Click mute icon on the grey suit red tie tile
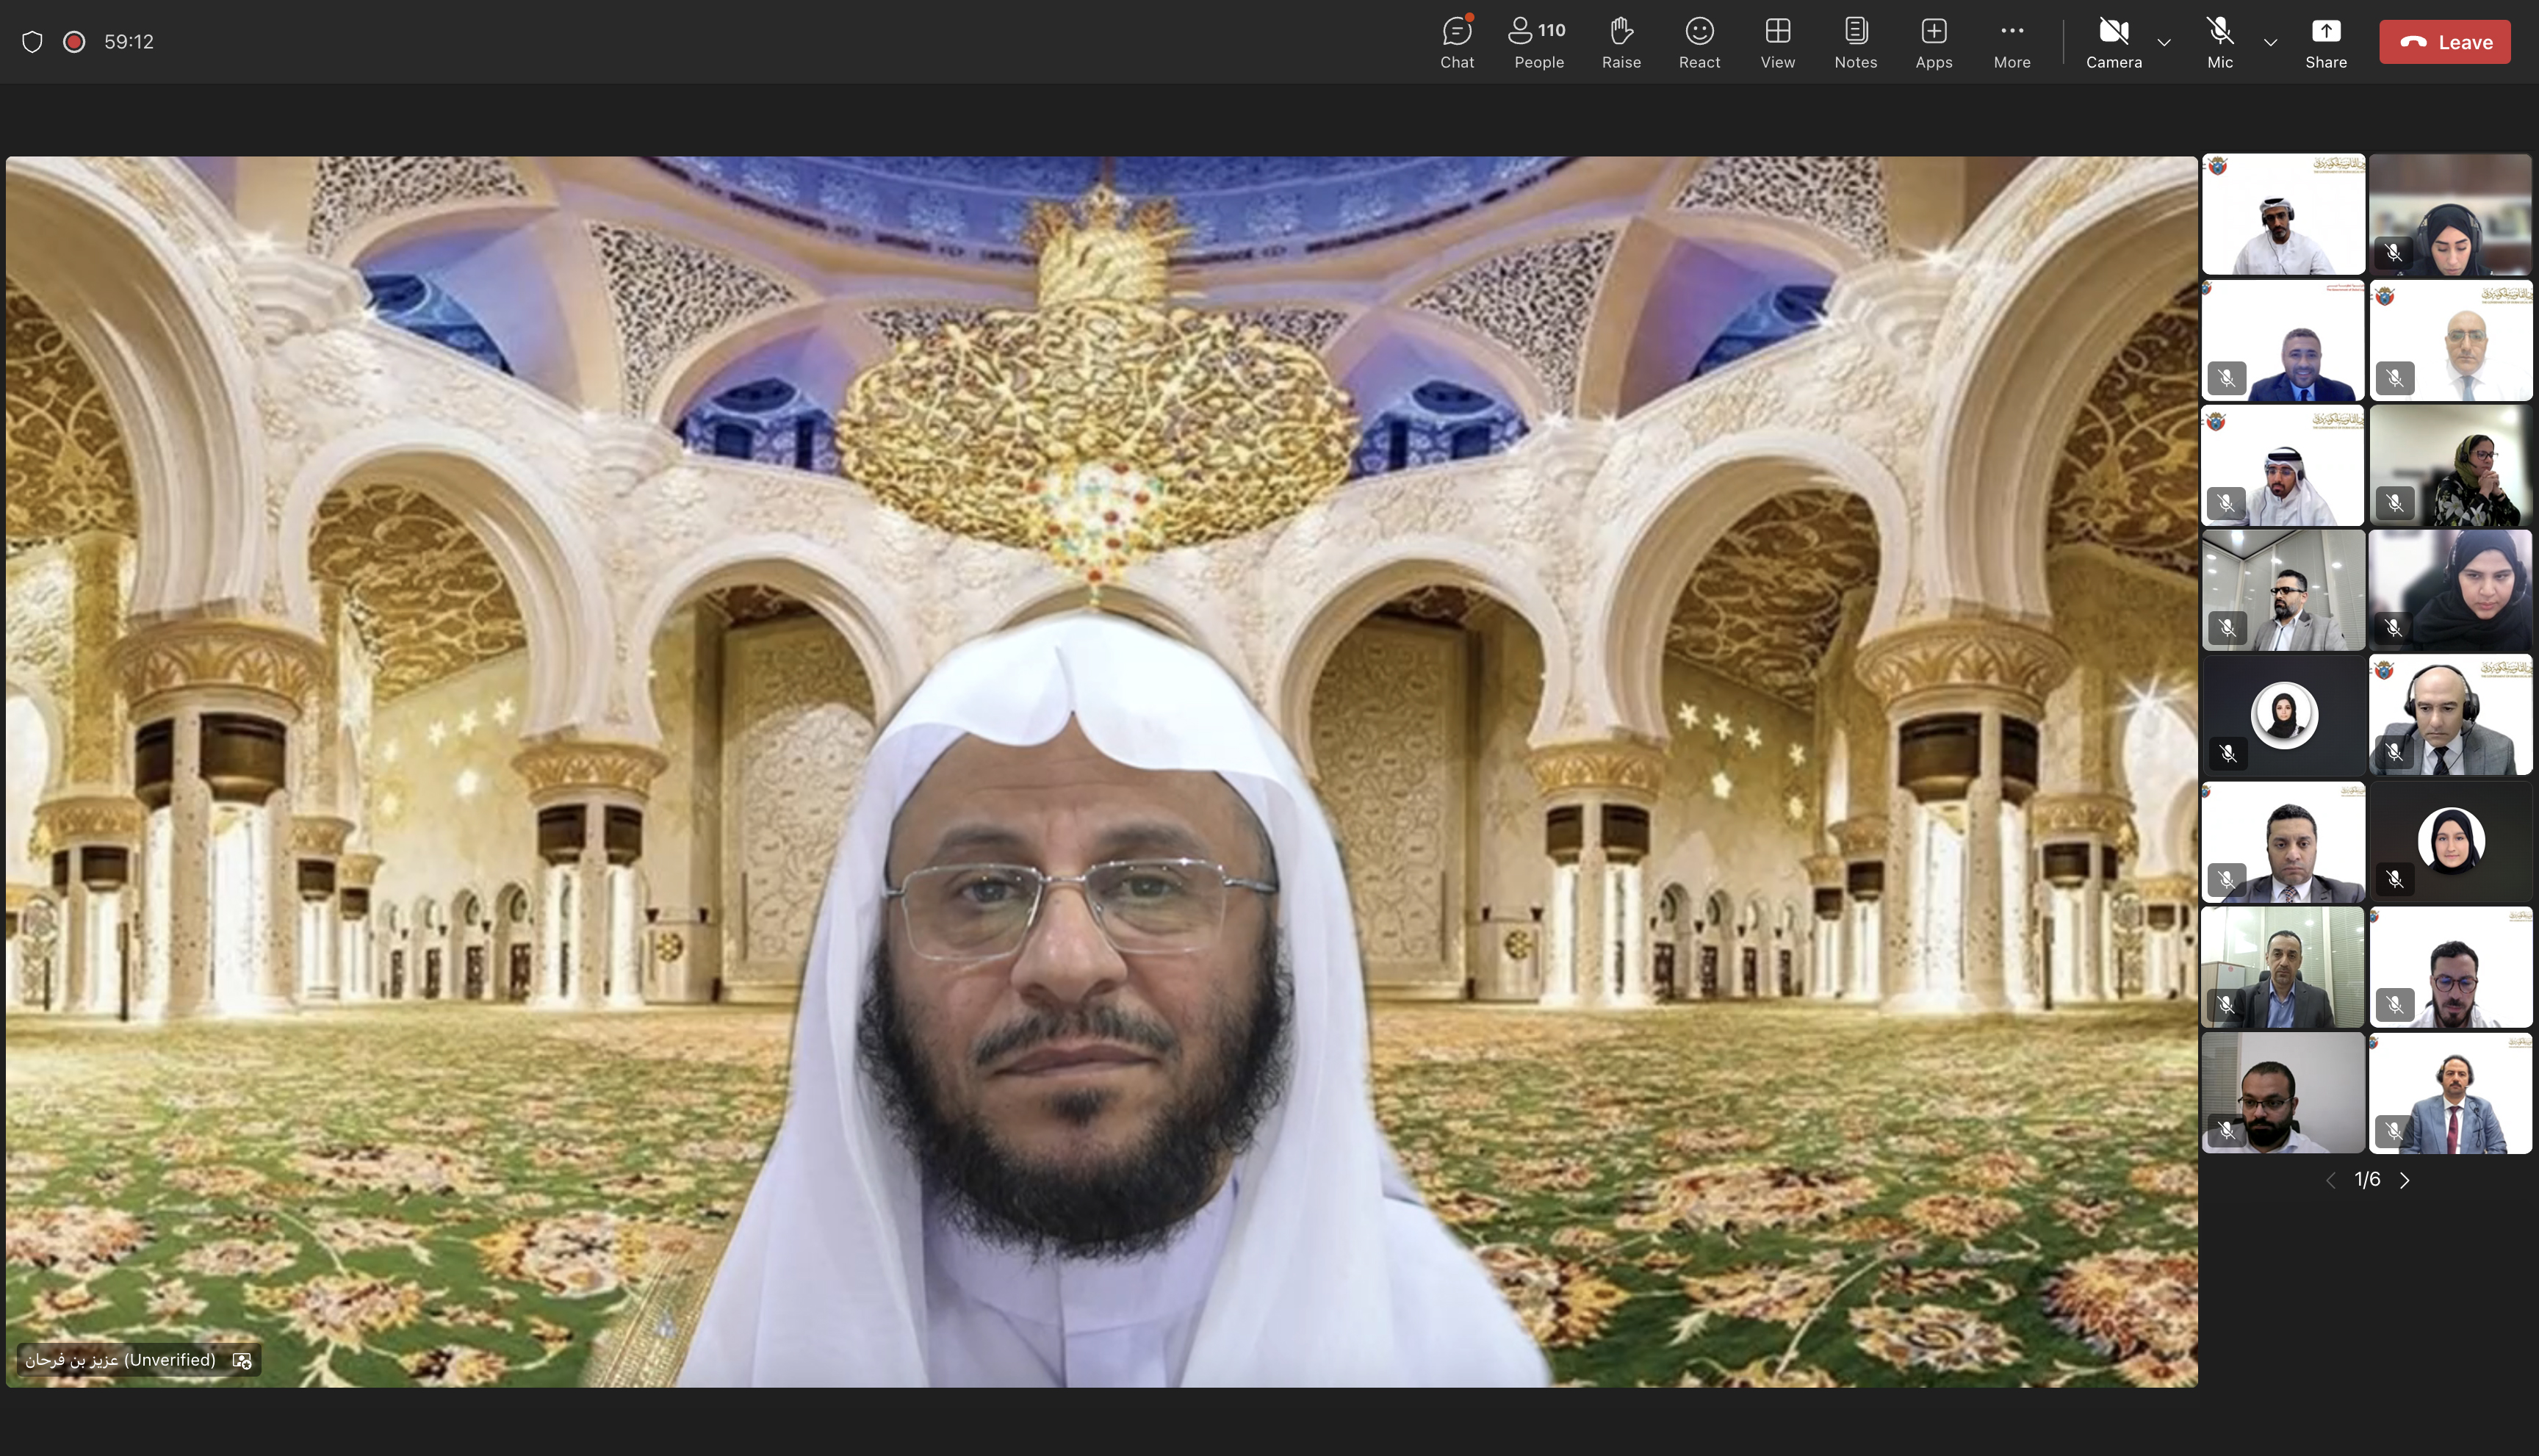Screen dimensions: 2539x1456 pos(2394,1131)
